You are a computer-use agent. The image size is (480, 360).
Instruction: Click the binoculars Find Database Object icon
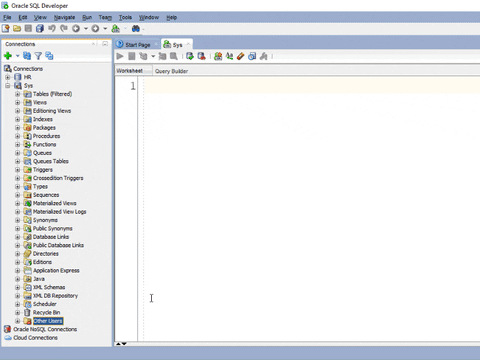pos(136,29)
